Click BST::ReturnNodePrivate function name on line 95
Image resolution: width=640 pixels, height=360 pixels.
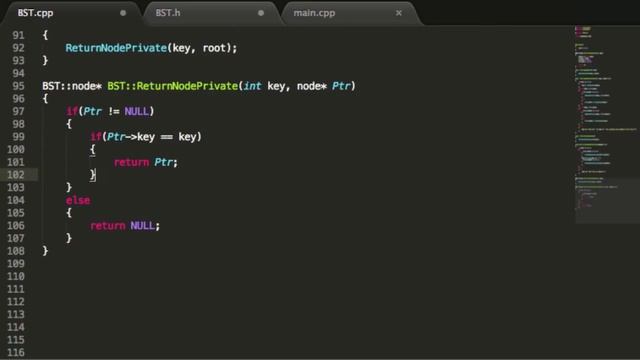click(173, 86)
